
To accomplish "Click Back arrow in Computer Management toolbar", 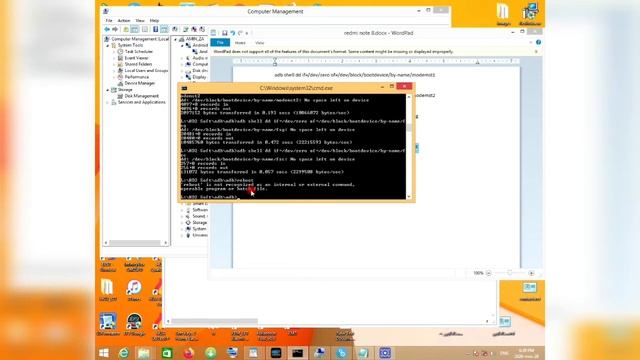I will click(107, 29).
